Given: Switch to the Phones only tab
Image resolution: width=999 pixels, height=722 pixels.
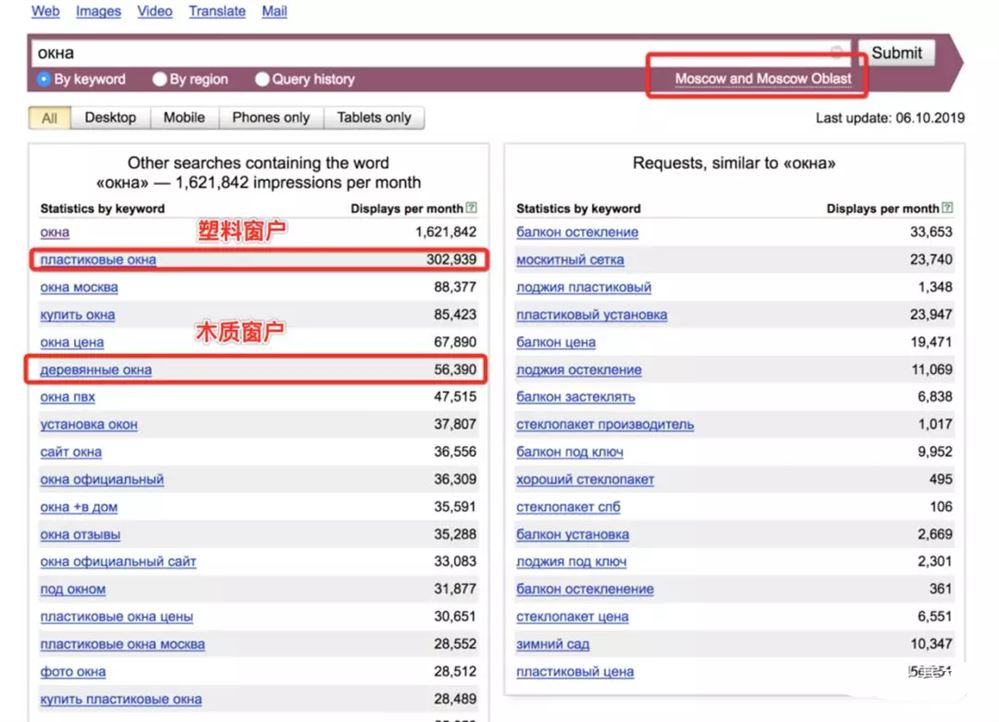Looking at the screenshot, I should (271, 118).
